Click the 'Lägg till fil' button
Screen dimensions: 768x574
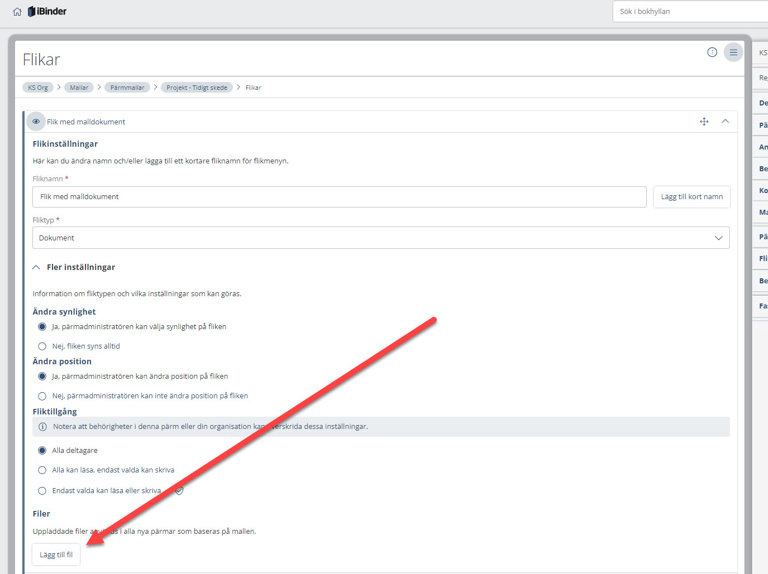[x=56, y=554]
